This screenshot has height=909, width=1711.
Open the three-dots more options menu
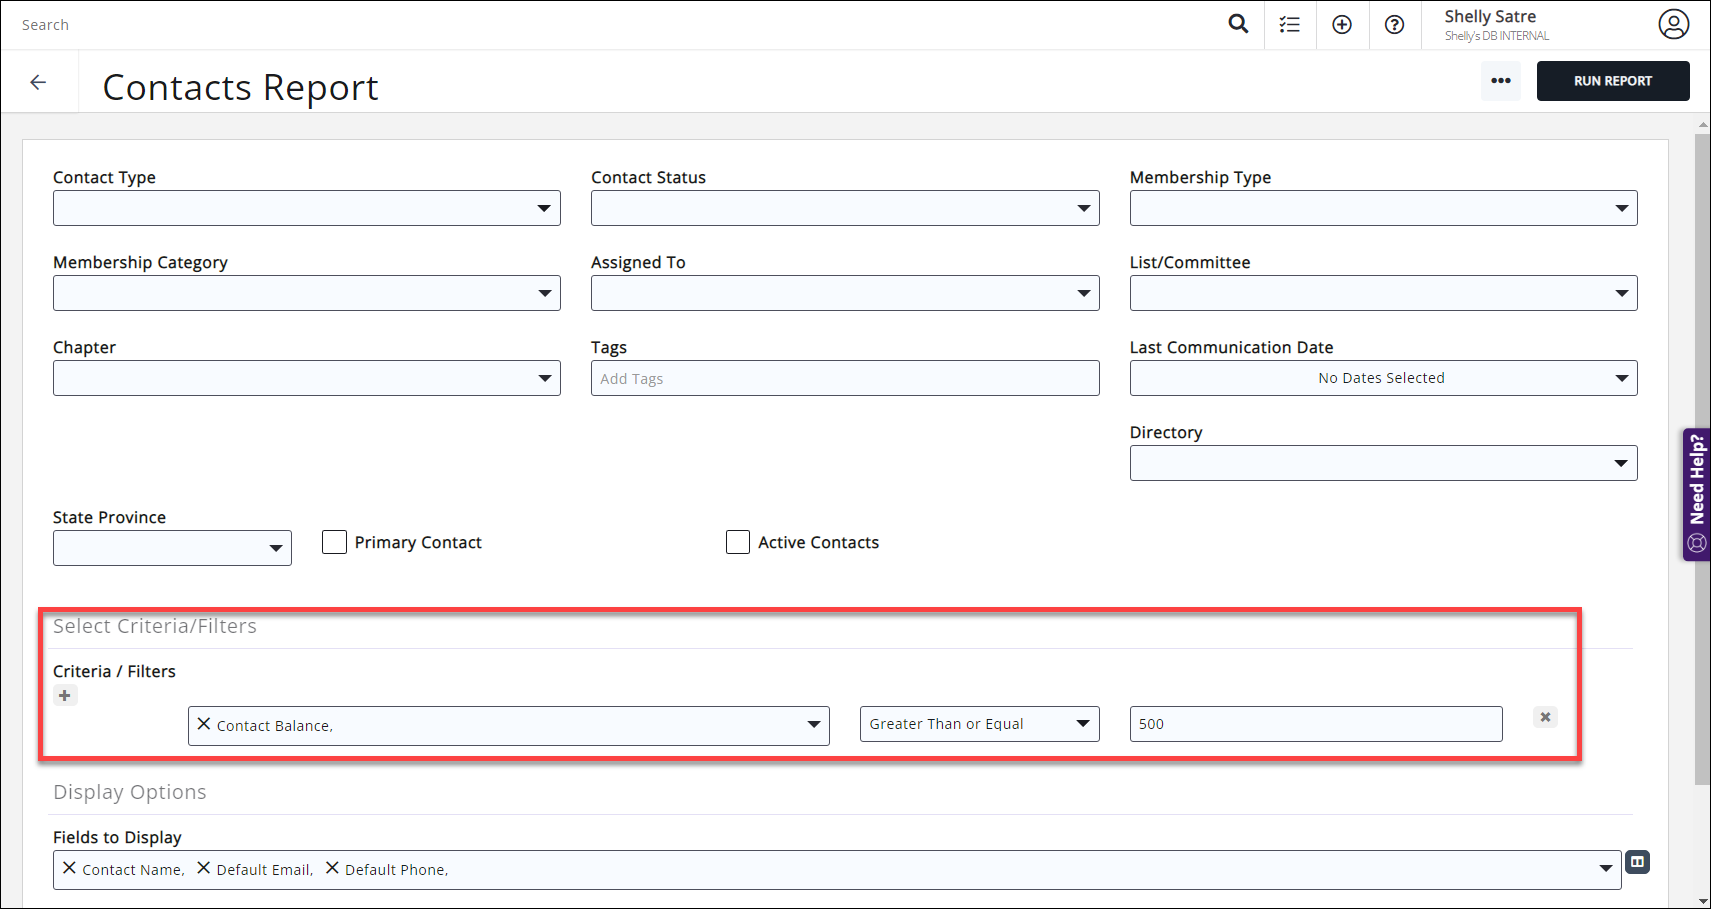pyautogui.click(x=1500, y=81)
